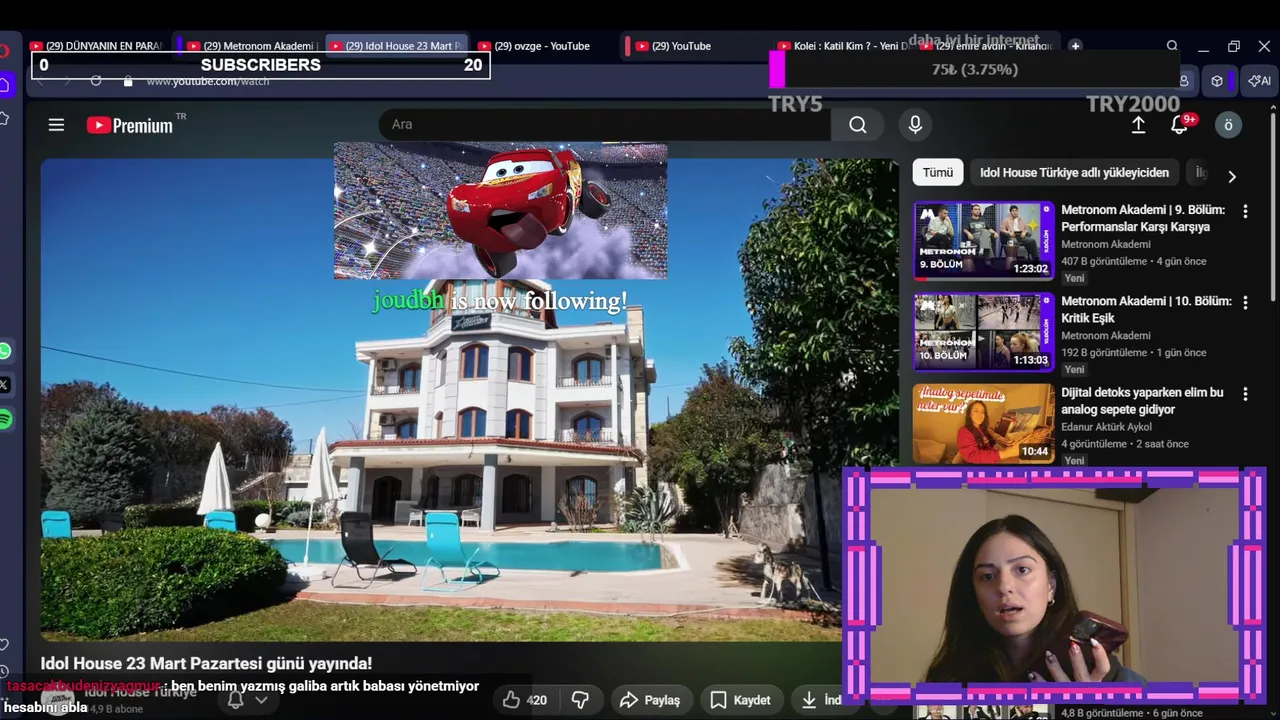Open the account avatar menu
The image size is (1280, 720).
tap(1228, 125)
